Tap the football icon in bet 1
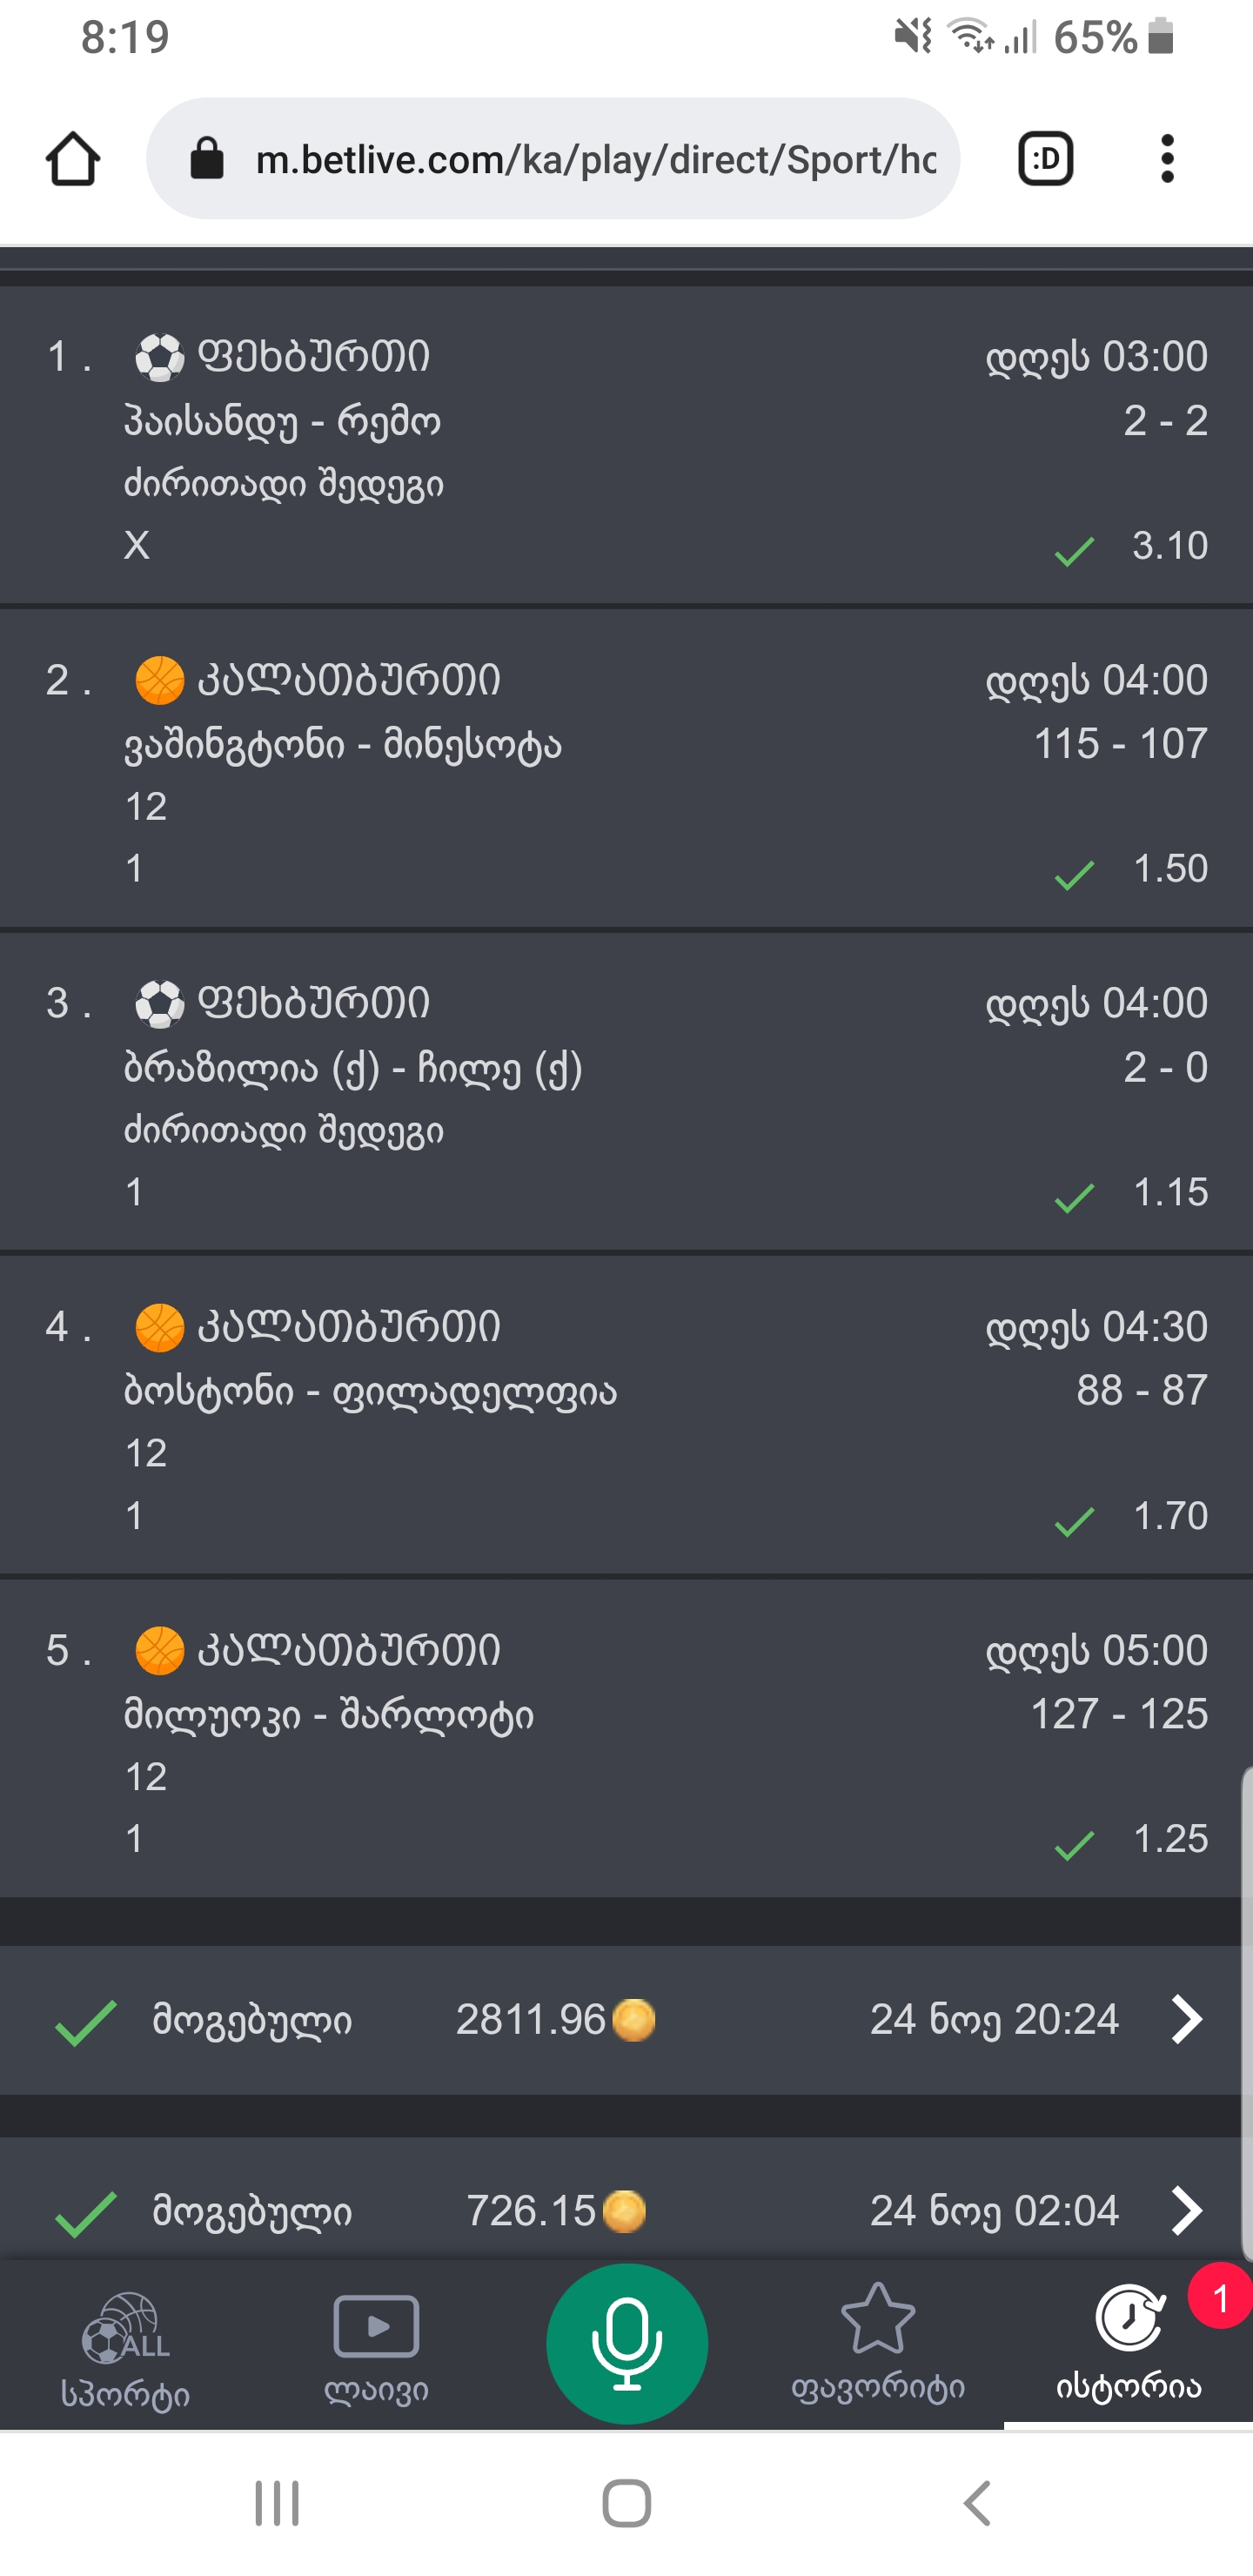The width and height of the screenshot is (1253, 2576). pyautogui.click(x=160, y=357)
